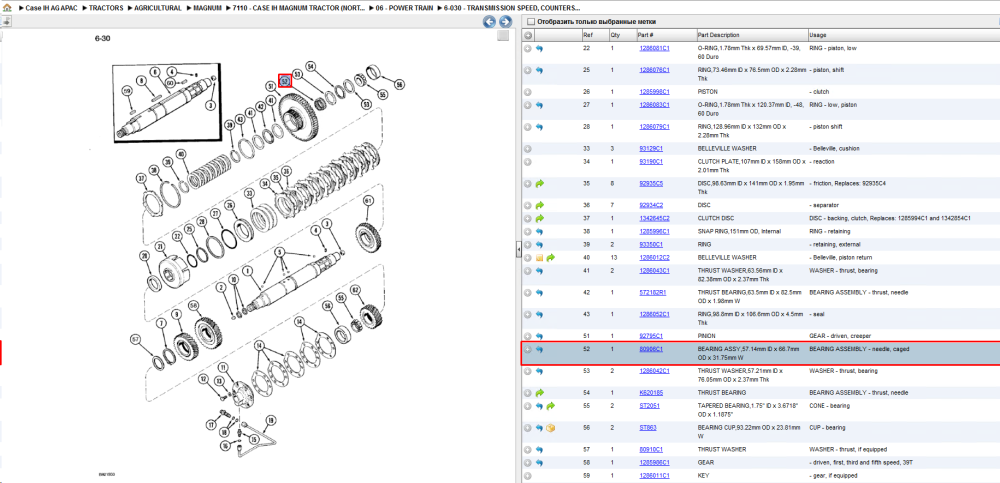Open previous diagram with blue left arrow
The width and height of the screenshot is (1000, 483).
point(489,22)
